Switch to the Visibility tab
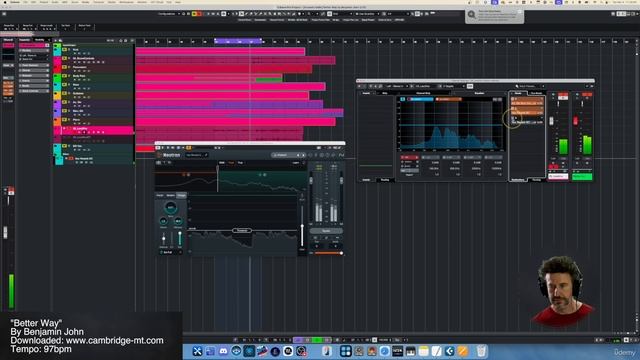The height and width of the screenshot is (360, 640). pyautogui.click(x=40, y=40)
